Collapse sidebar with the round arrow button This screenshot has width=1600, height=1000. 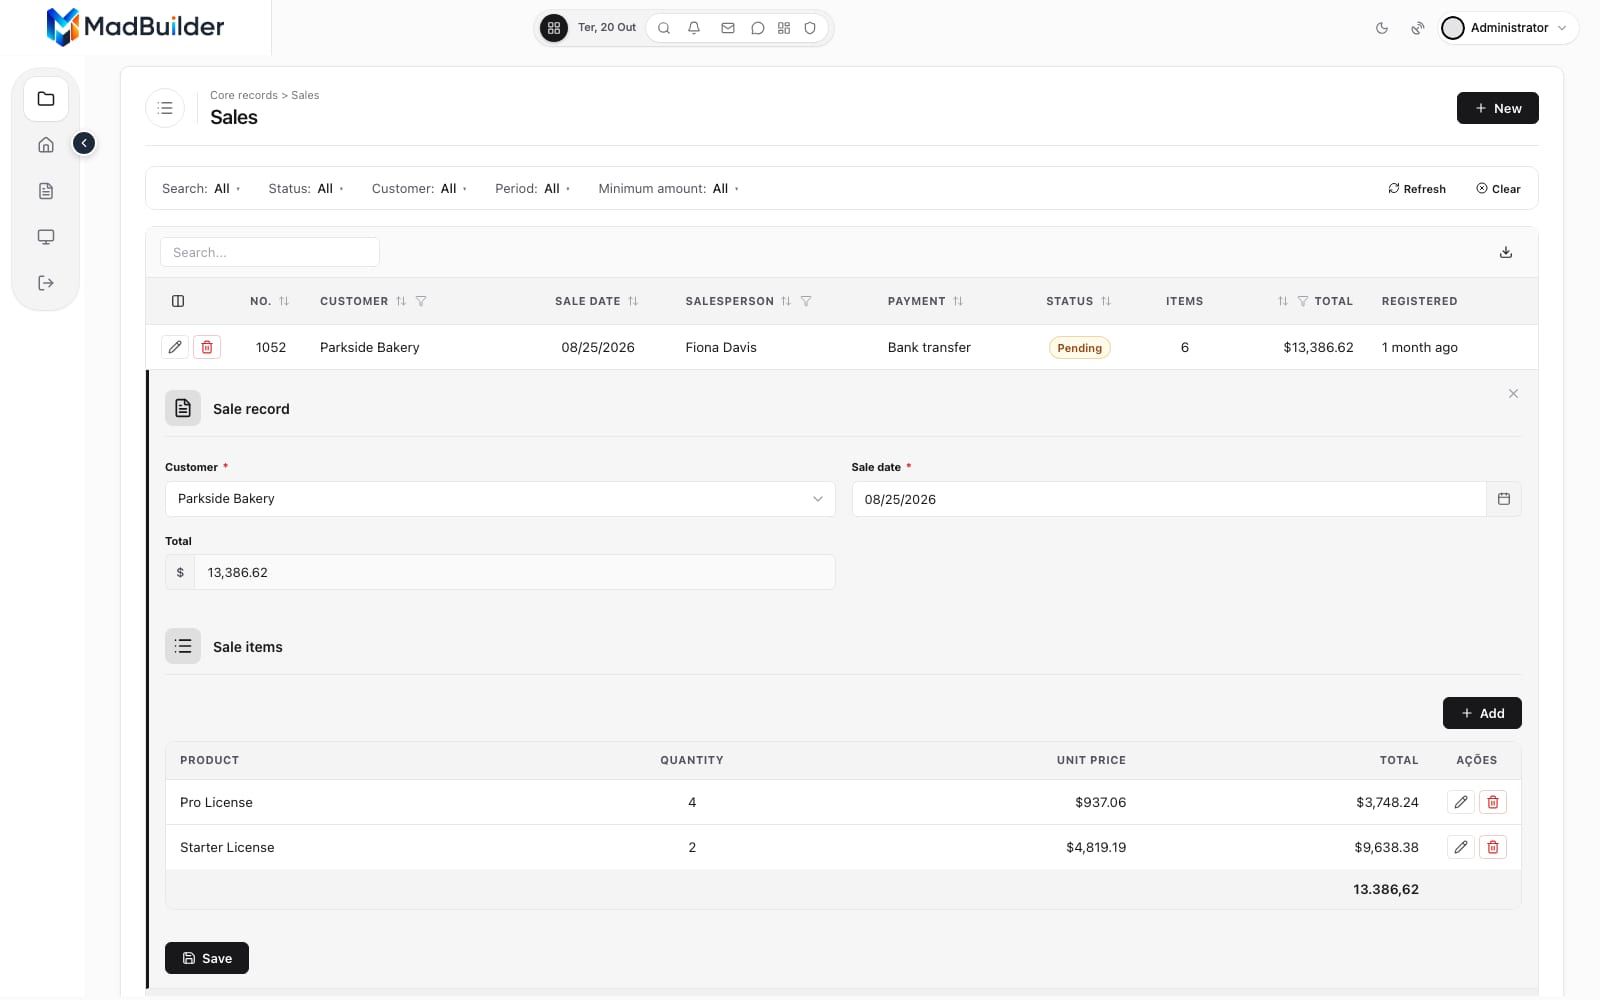(x=84, y=143)
